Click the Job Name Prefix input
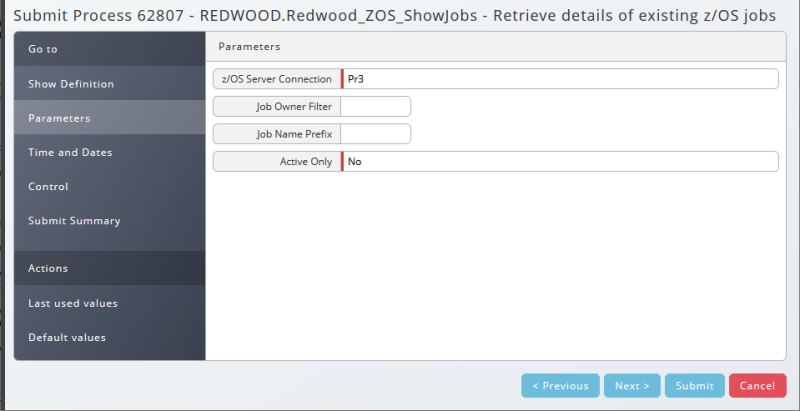The image size is (800, 411). pos(376,134)
